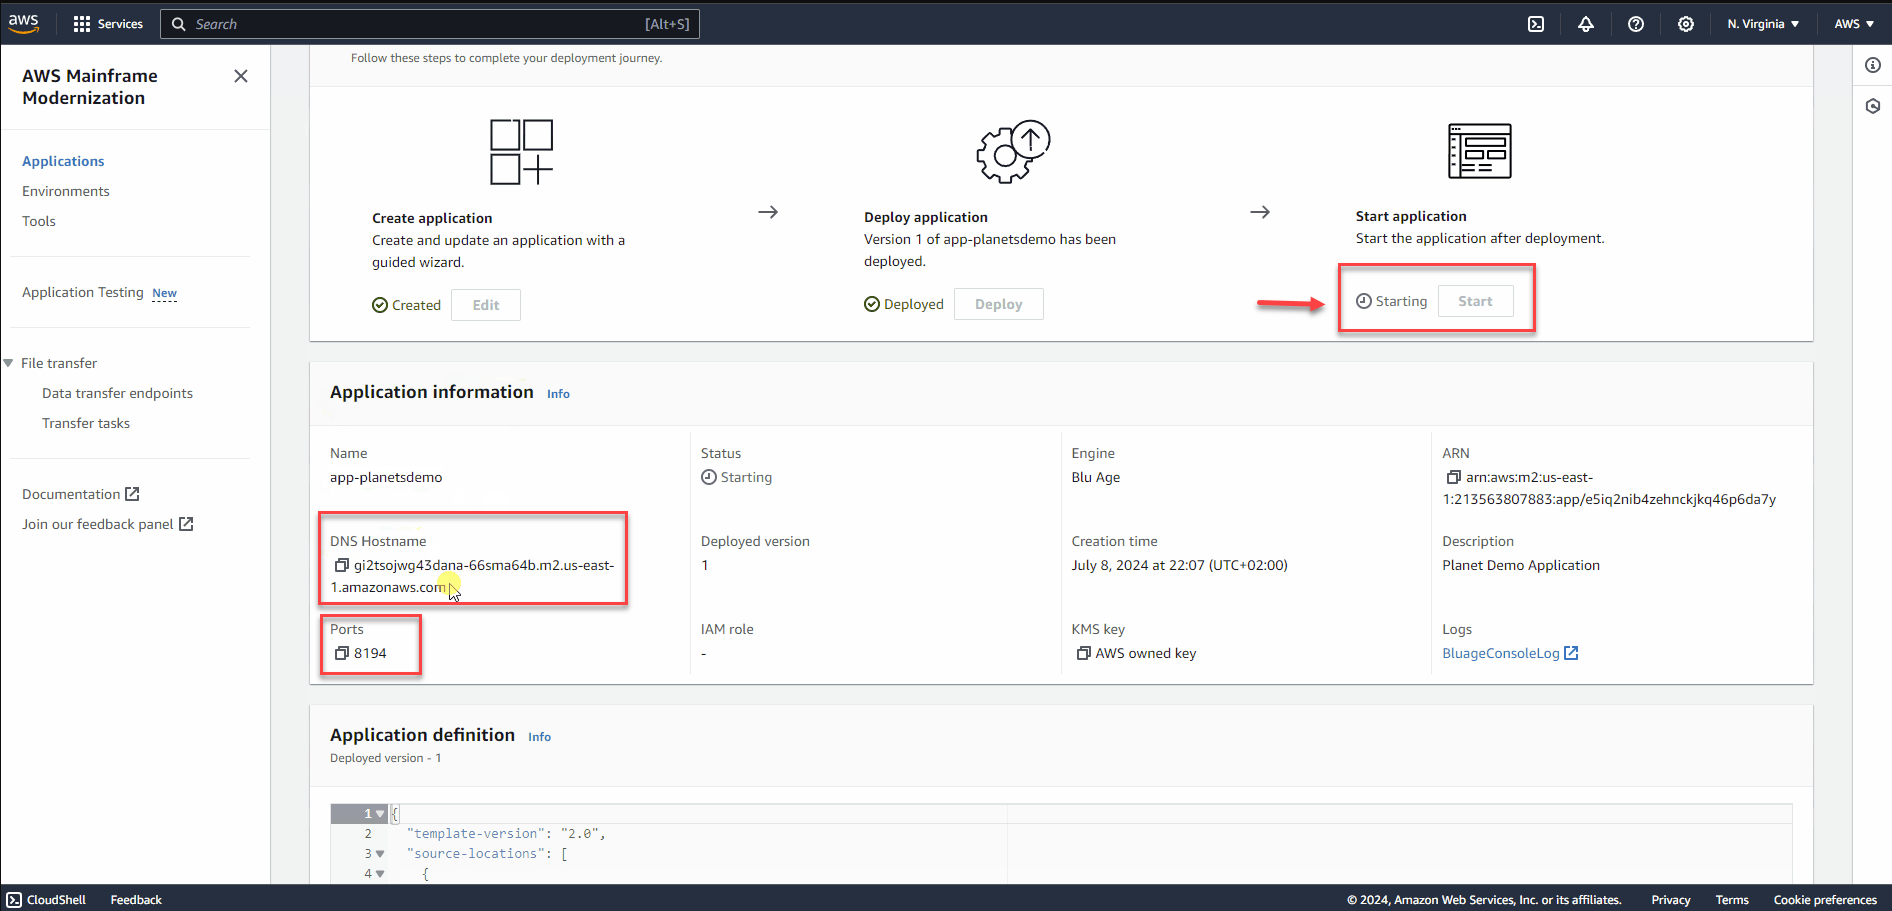Click the CloudShell icon in the footer

14,900
